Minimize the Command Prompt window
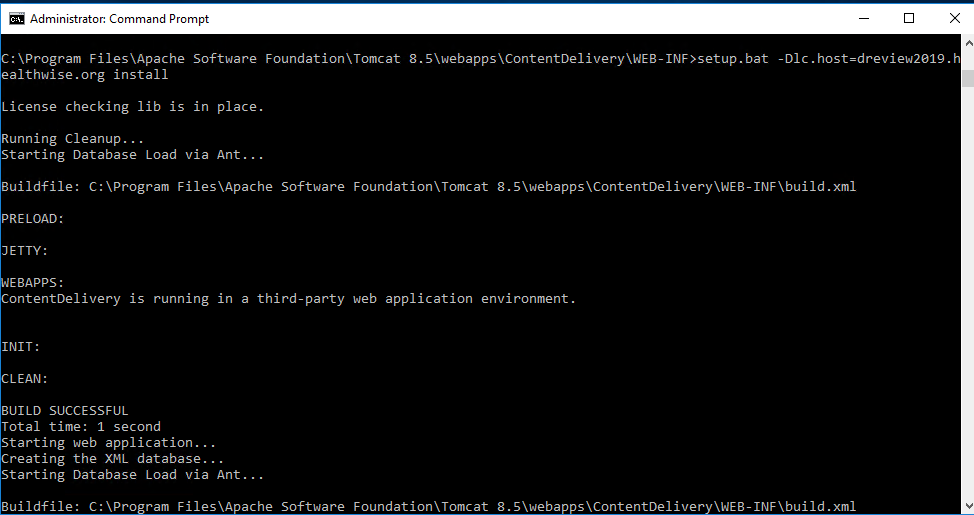Image resolution: width=974 pixels, height=515 pixels. pos(862,18)
